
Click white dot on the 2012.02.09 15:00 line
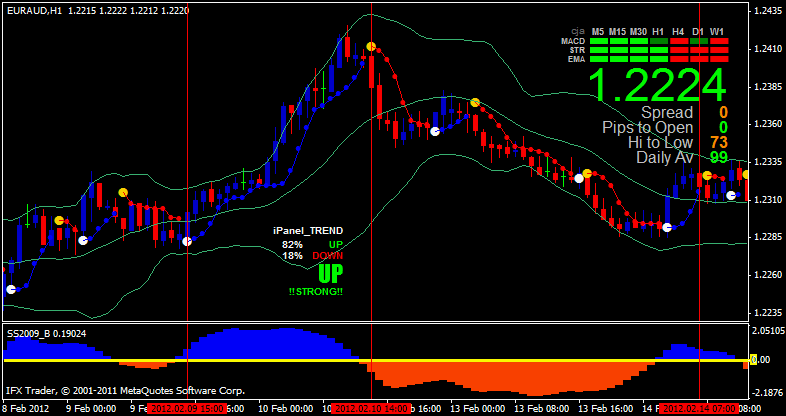pos(187,242)
